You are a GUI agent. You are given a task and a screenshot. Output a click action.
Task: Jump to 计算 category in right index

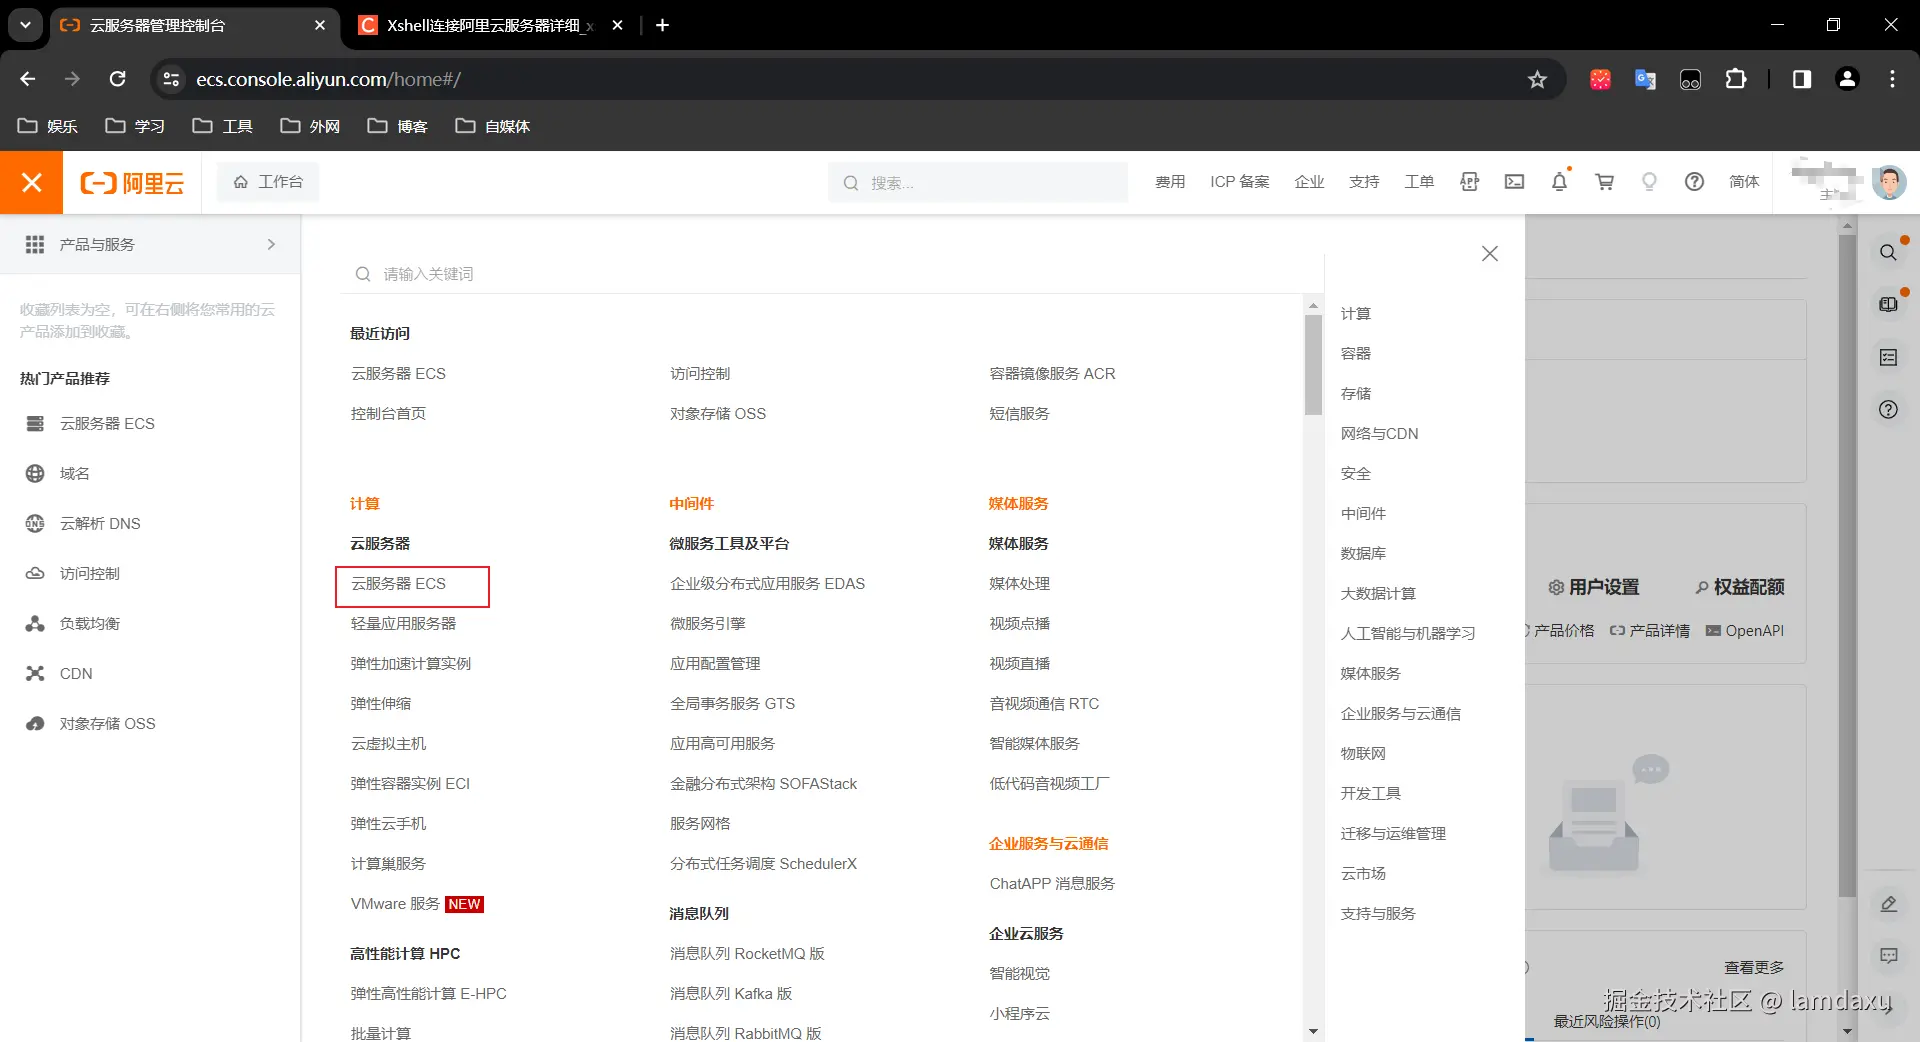1356,314
